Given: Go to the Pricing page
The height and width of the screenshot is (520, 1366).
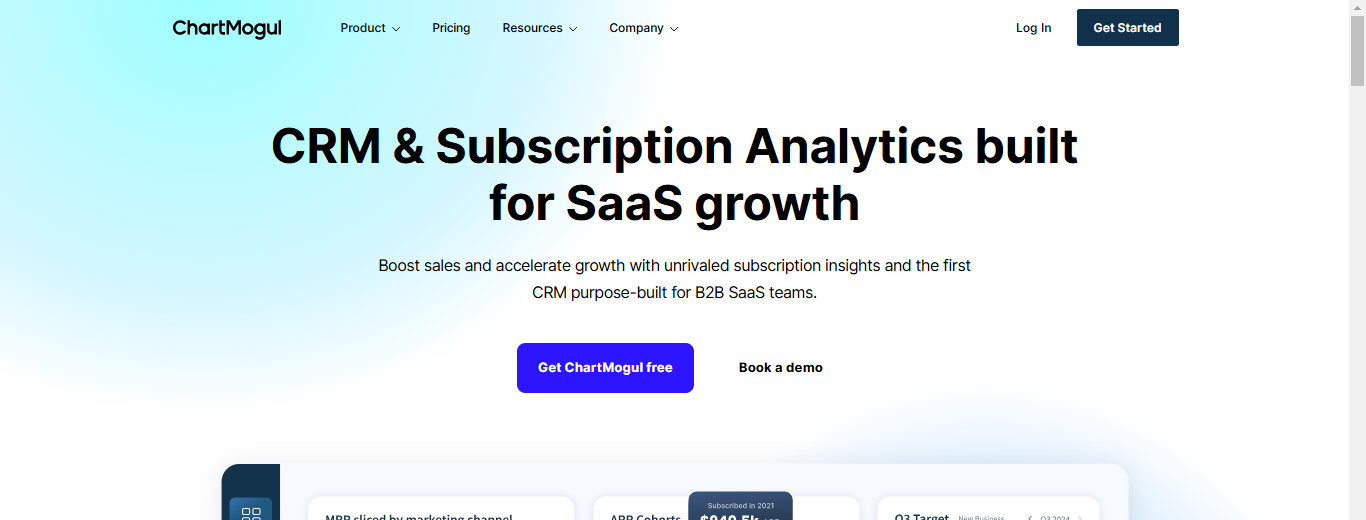Looking at the screenshot, I should (451, 28).
